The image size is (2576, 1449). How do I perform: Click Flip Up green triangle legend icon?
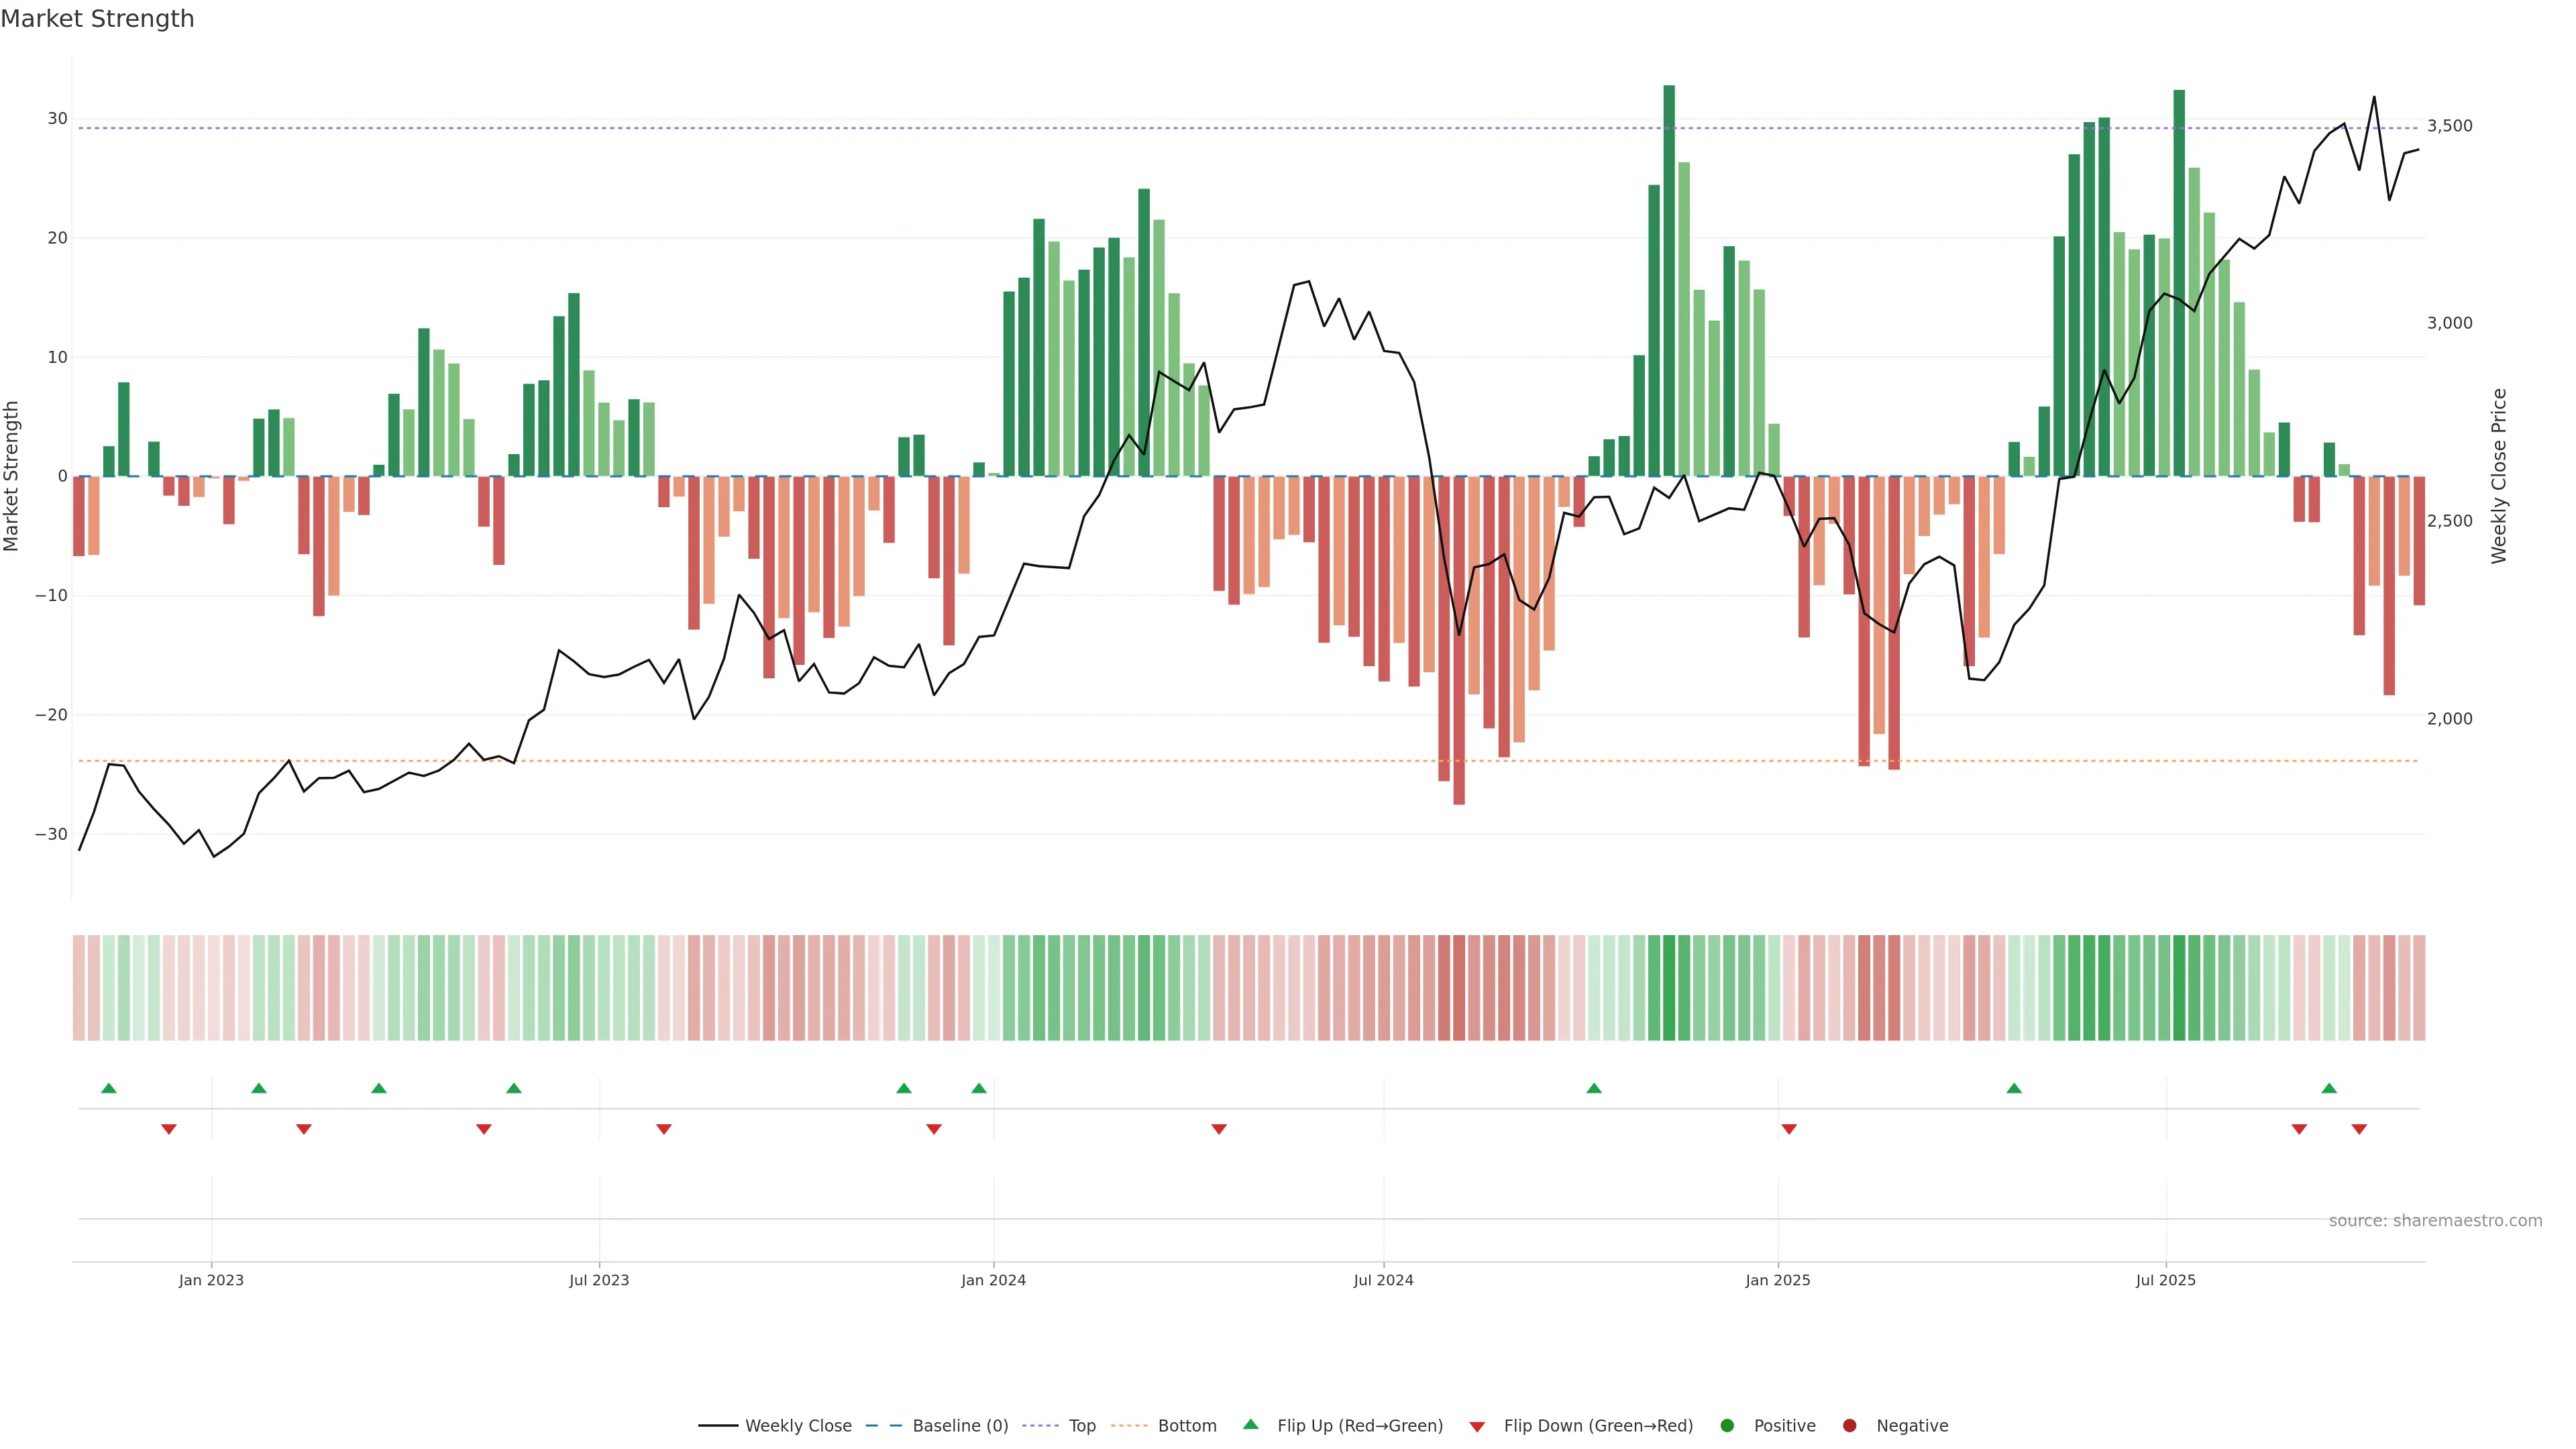[1250, 1424]
